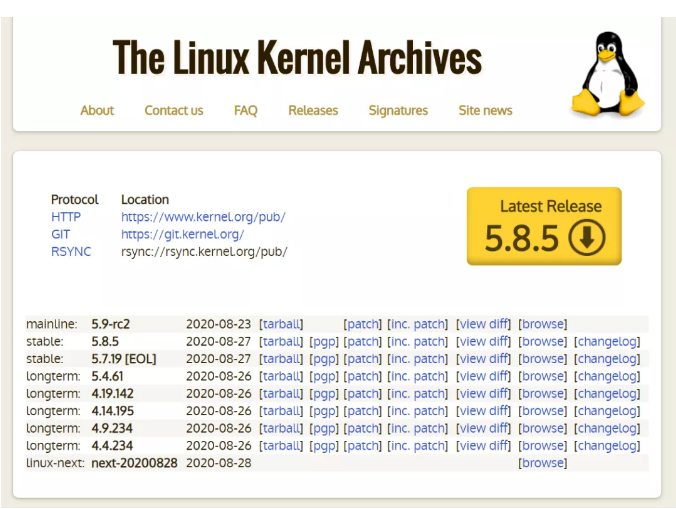This screenshot has width=676, height=509.
Task: Click the Latest Release 5.8.5 button
Action: click(544, 226)
